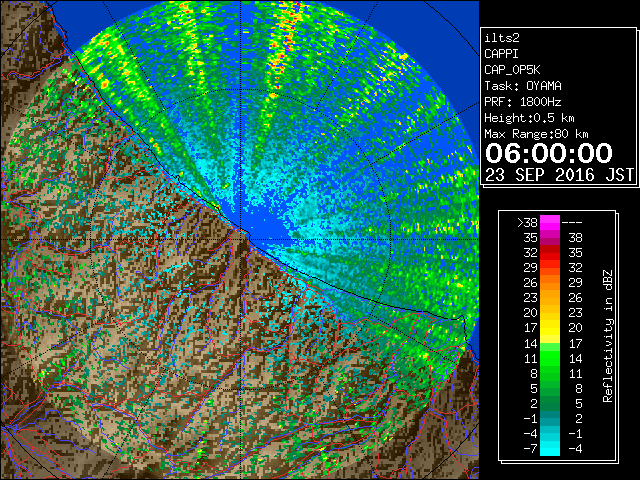
Task: Click the Height:0.5 km line
Action: click(529, 118)
